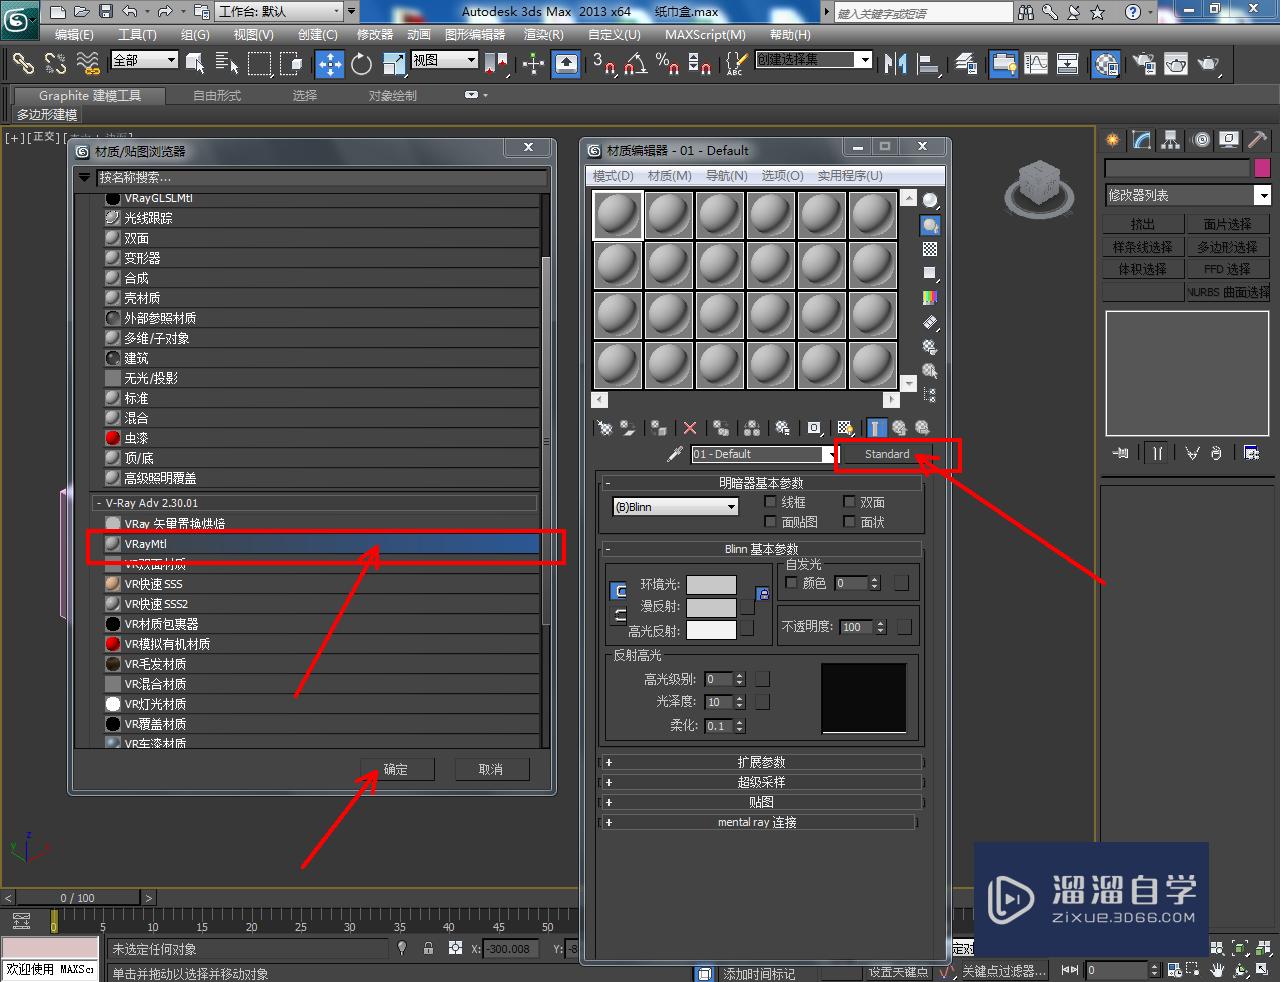Enable self-illumination 颜色 checkbox

pos(792,582)
